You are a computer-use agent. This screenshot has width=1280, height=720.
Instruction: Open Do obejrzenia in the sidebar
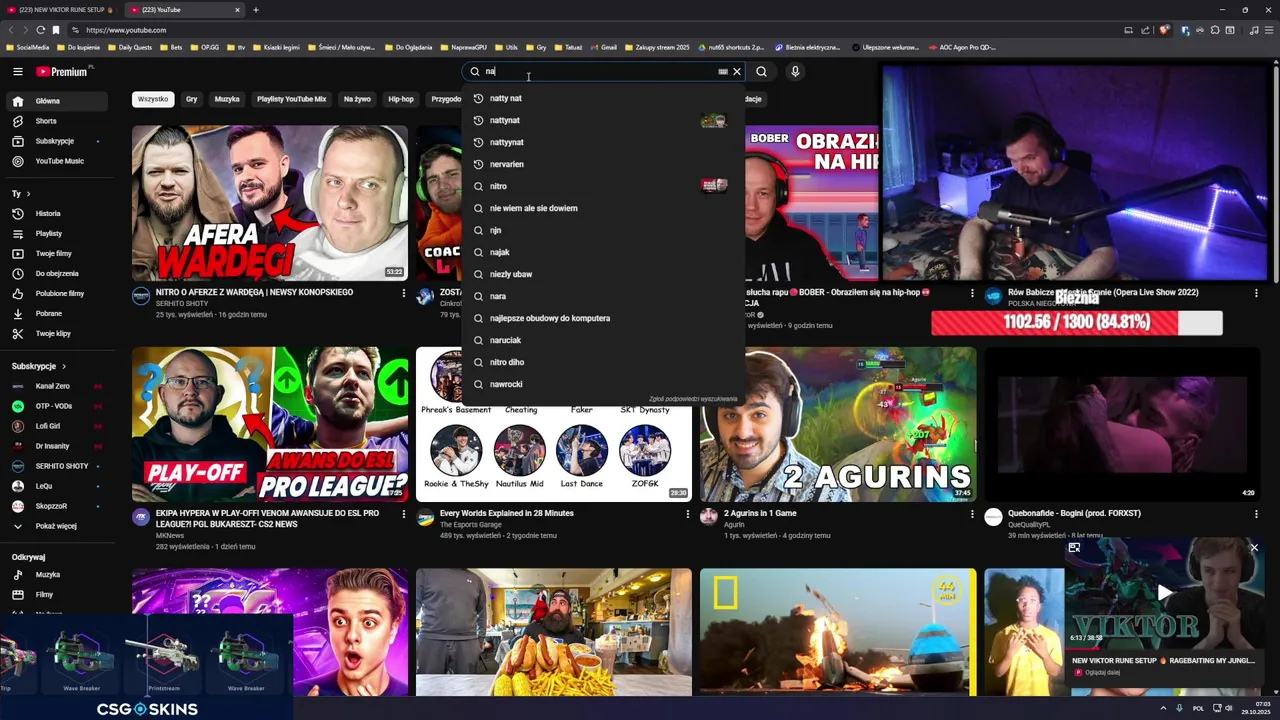click(x=58, y=273)
